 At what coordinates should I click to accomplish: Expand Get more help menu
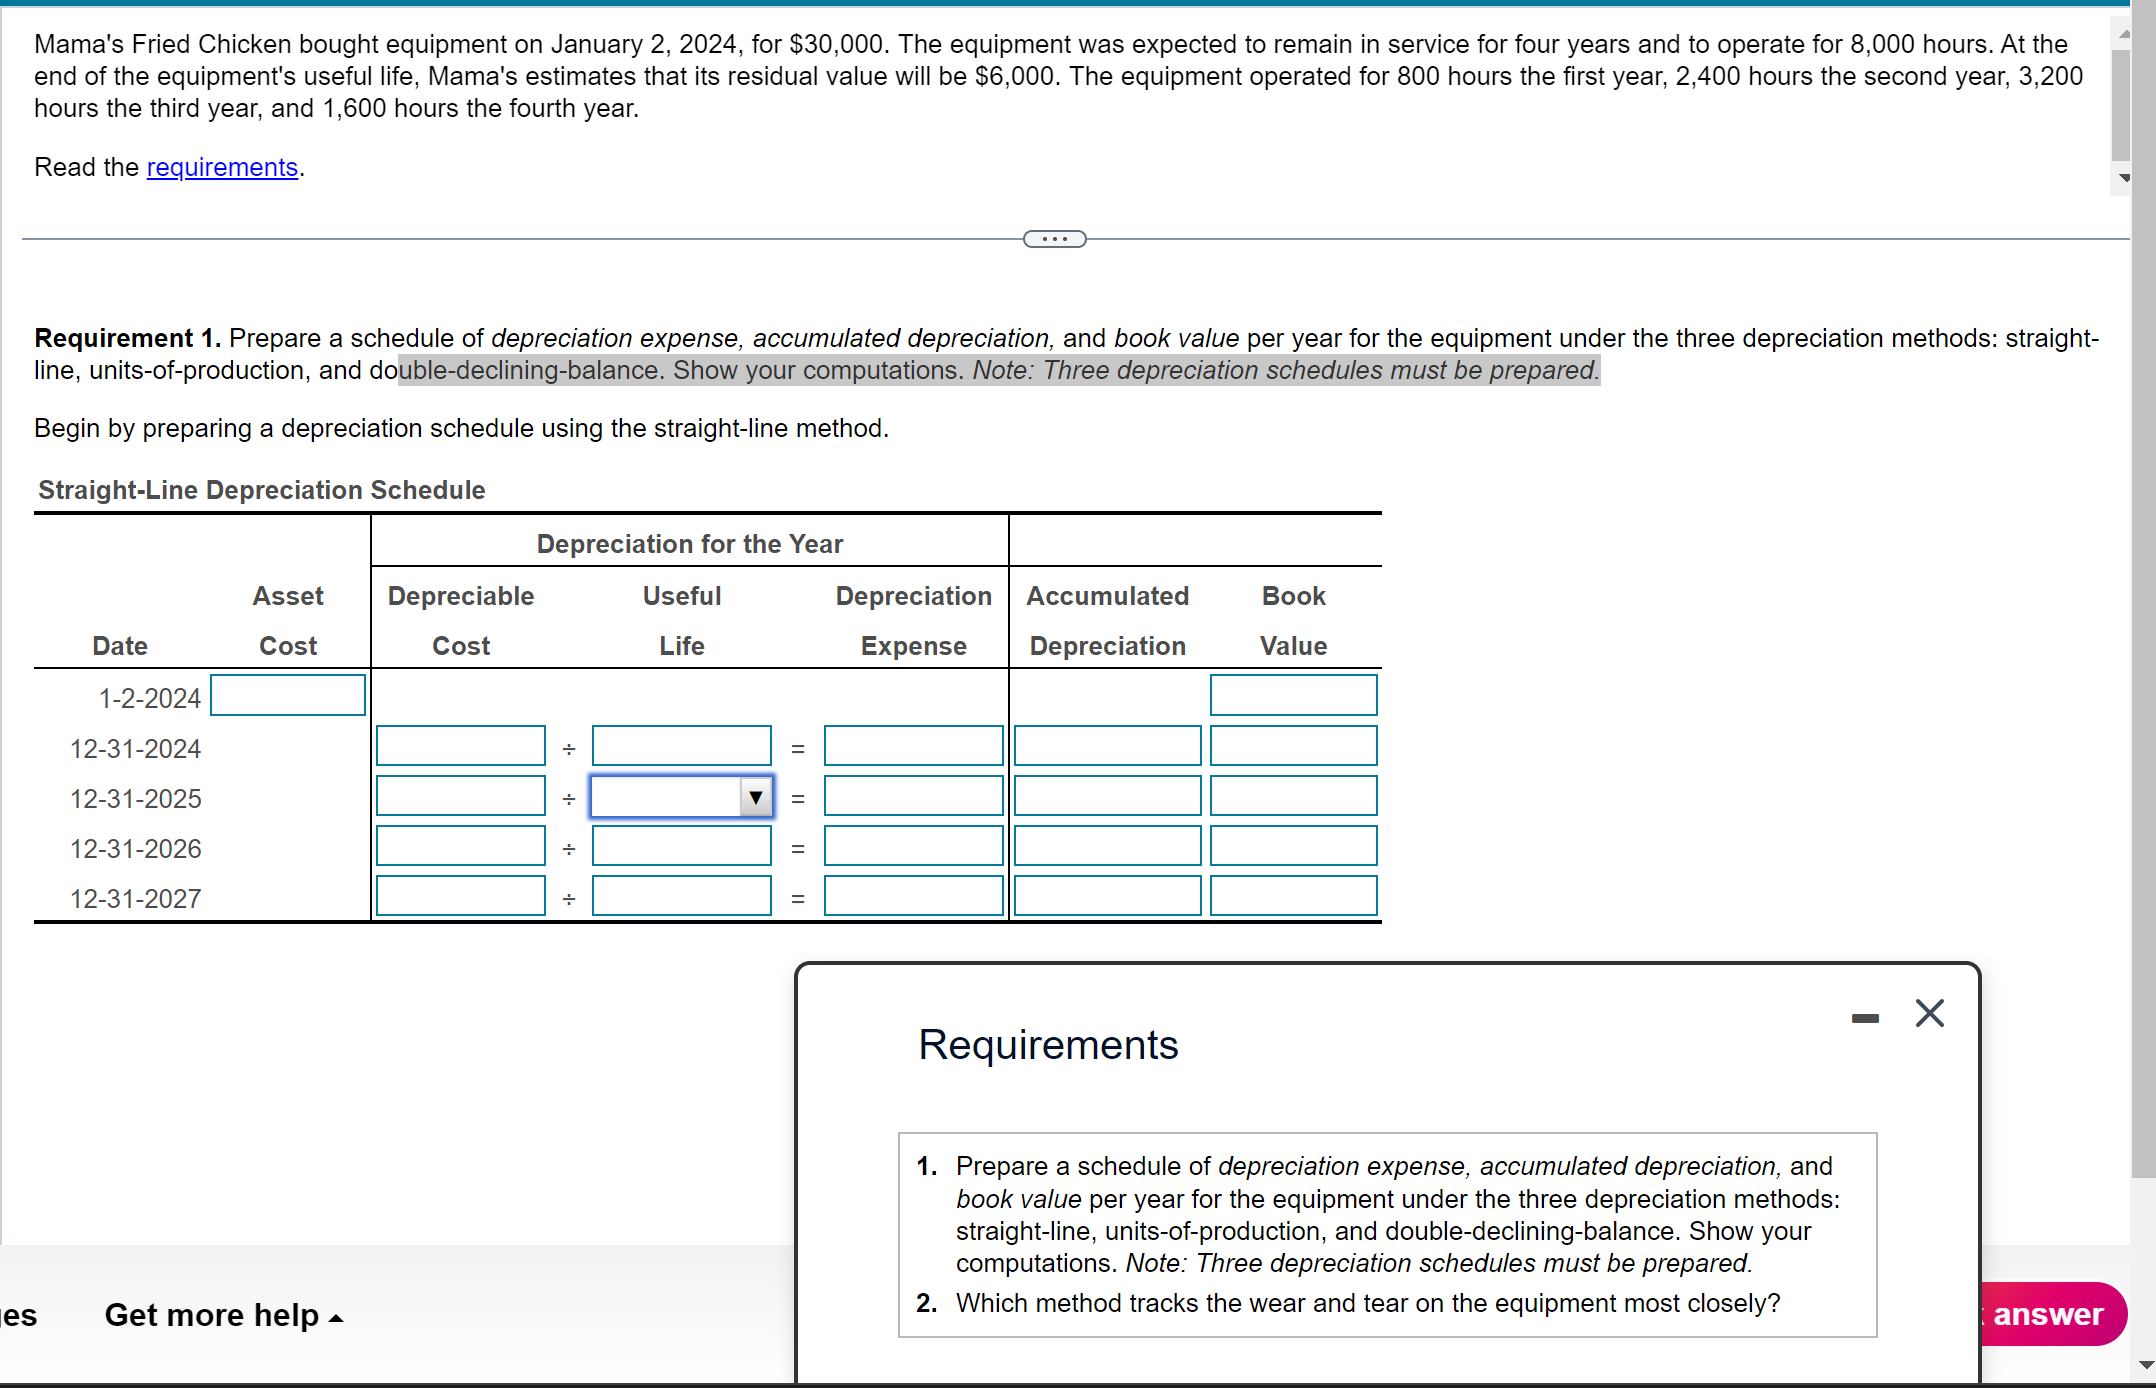click(x=224, y=1314)
